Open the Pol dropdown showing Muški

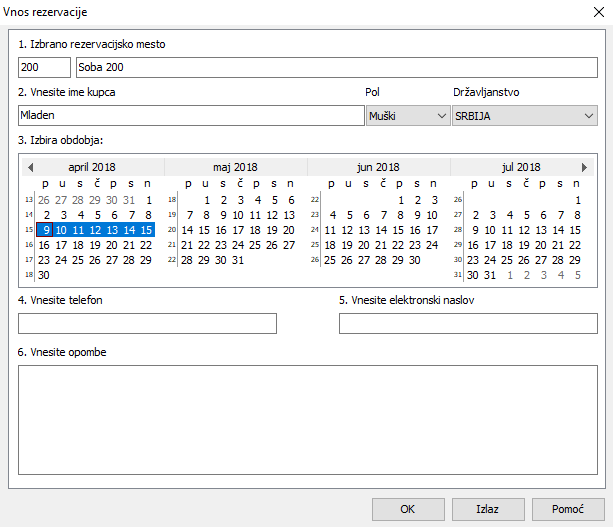408,116
